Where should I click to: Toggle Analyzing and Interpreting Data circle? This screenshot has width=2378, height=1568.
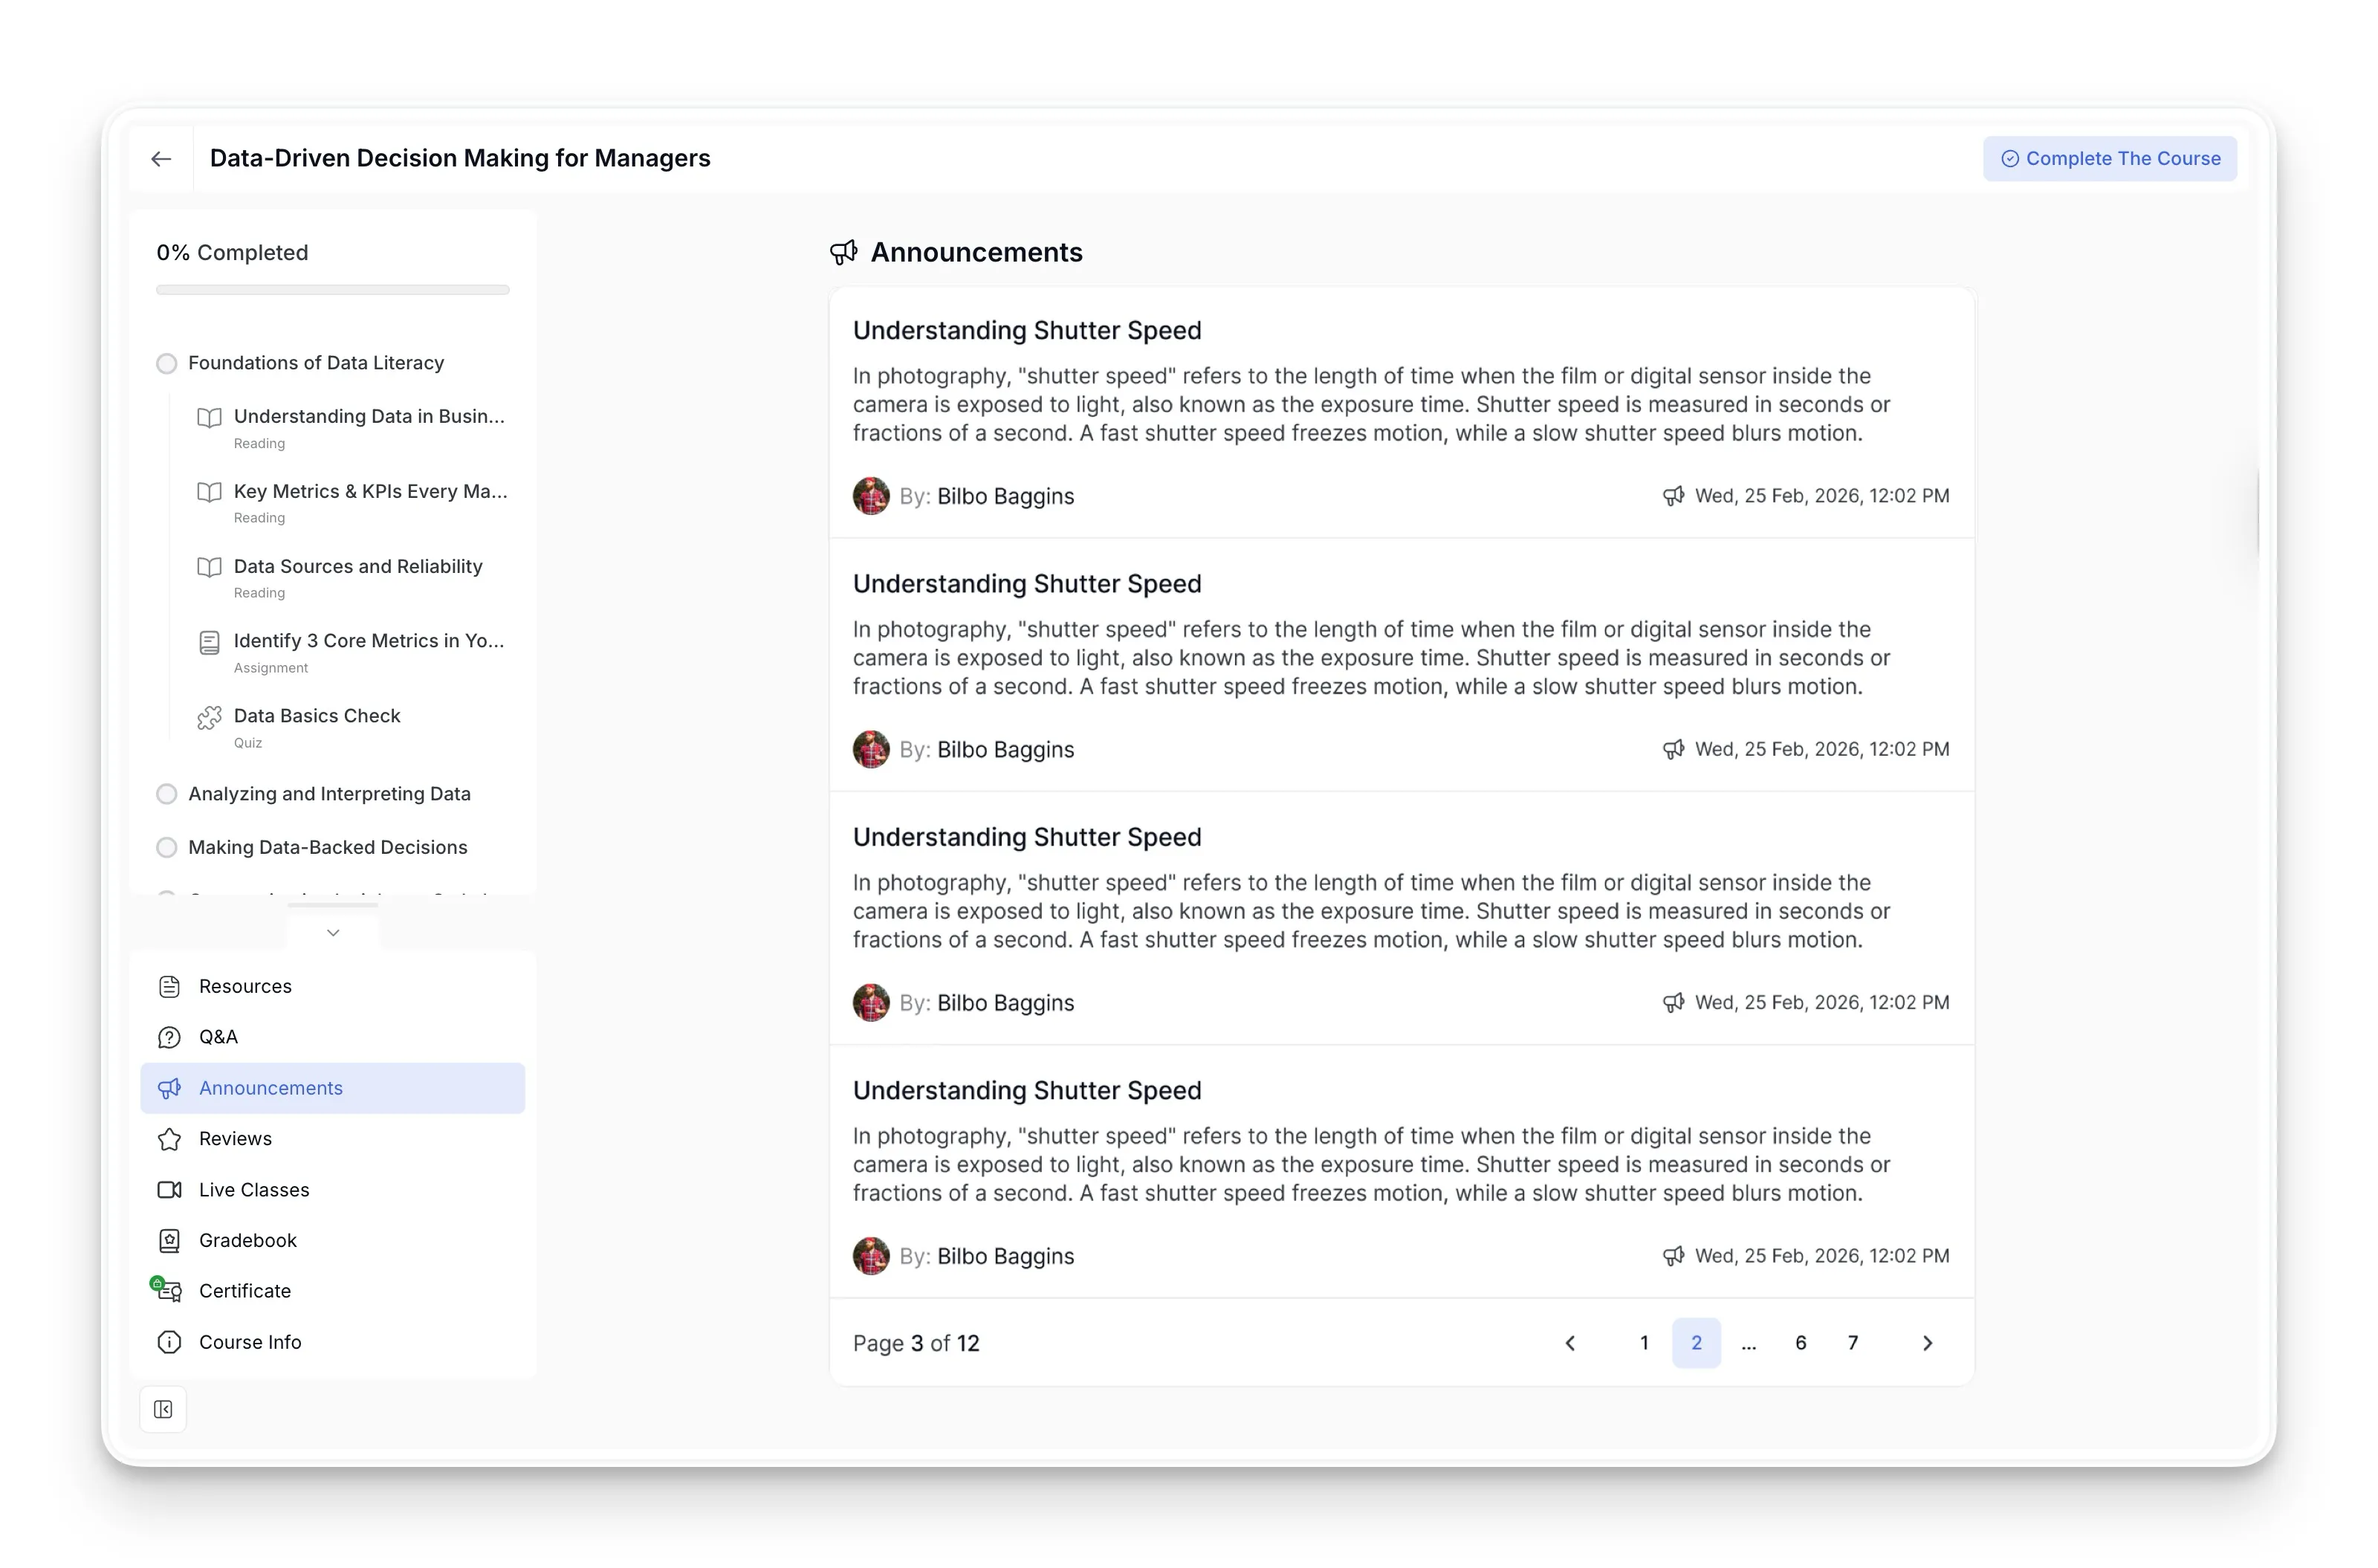(x=167, y=794)
